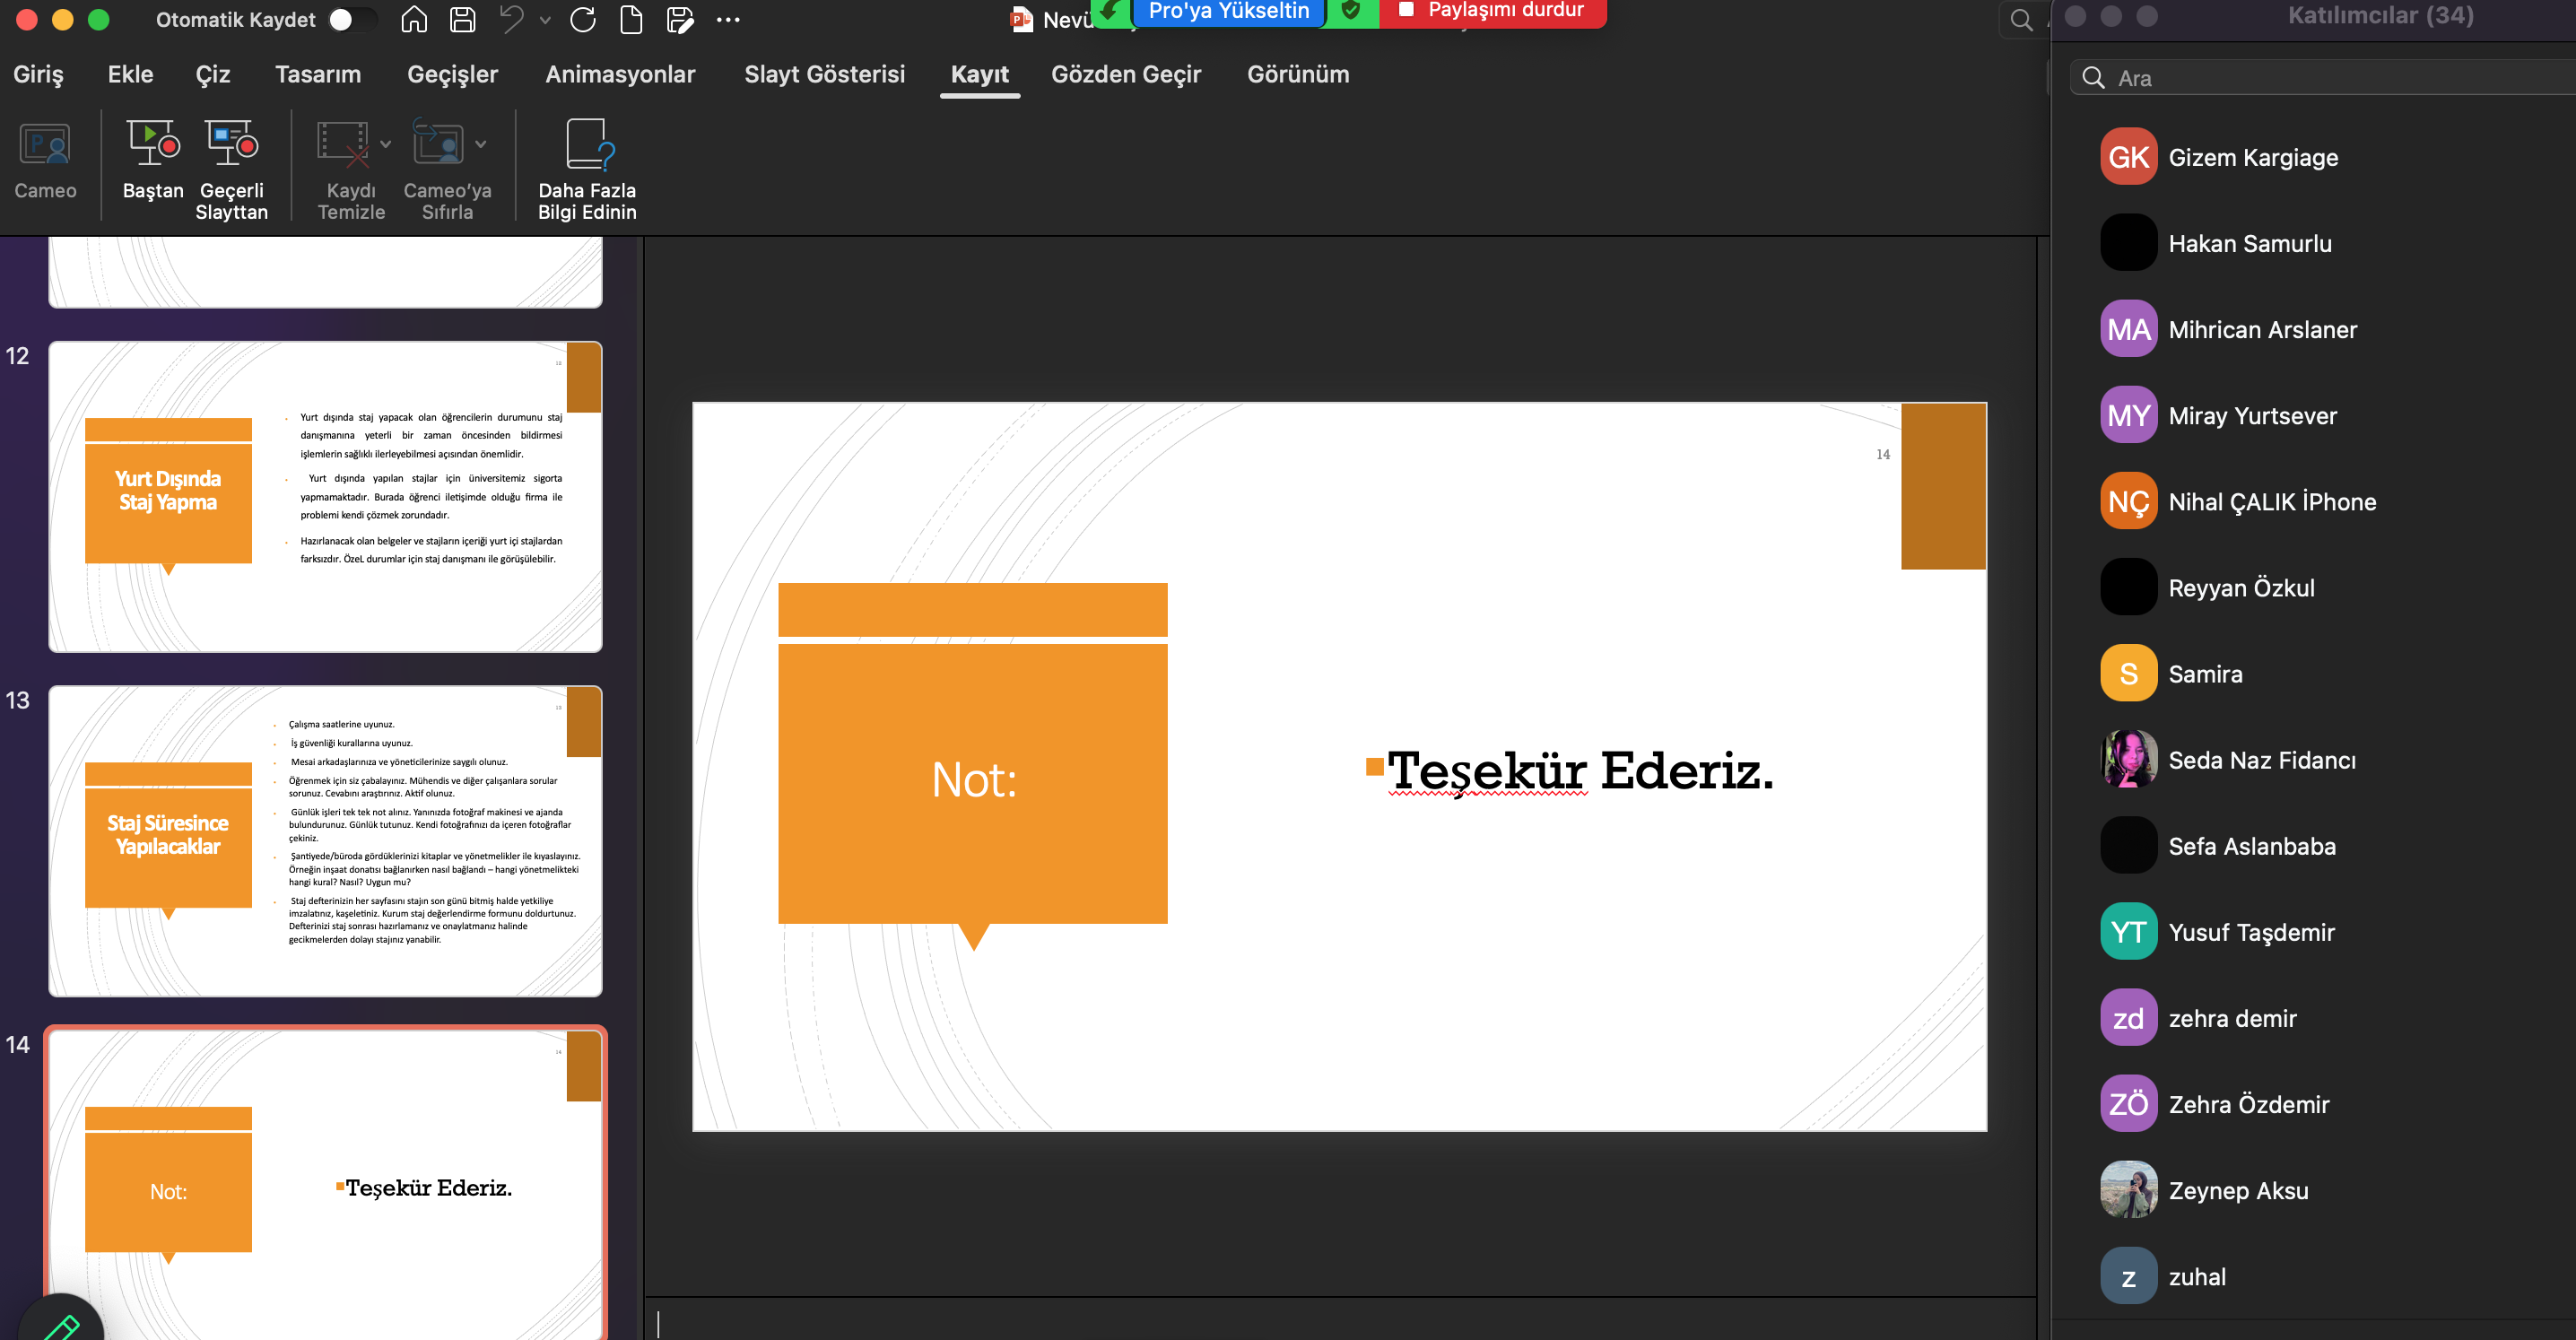2576x1340 pixels.
Task: Open the more options ellipsis menu
Action: (x=728, y=20)
